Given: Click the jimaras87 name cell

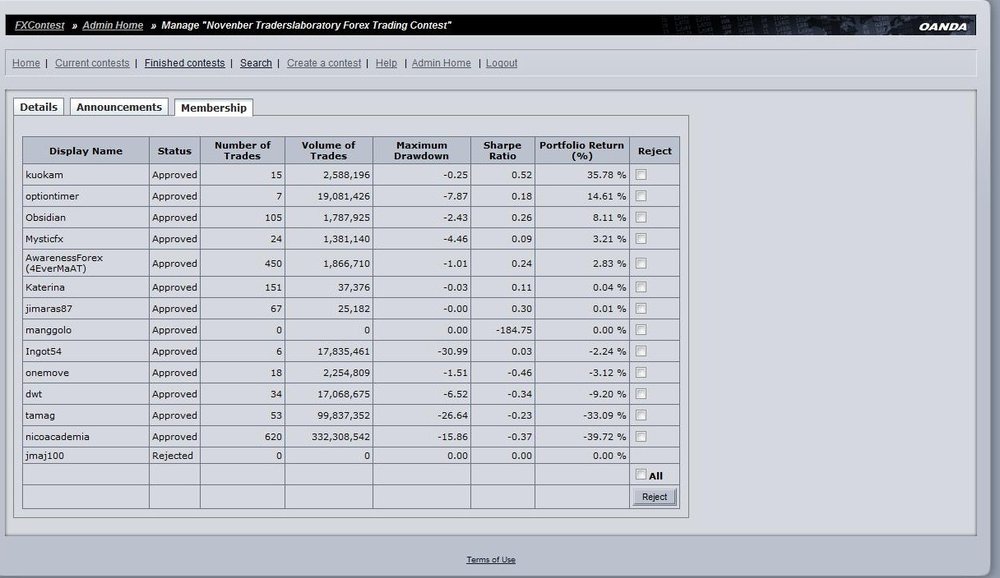Looking at the screenshot, I should 85,309.
